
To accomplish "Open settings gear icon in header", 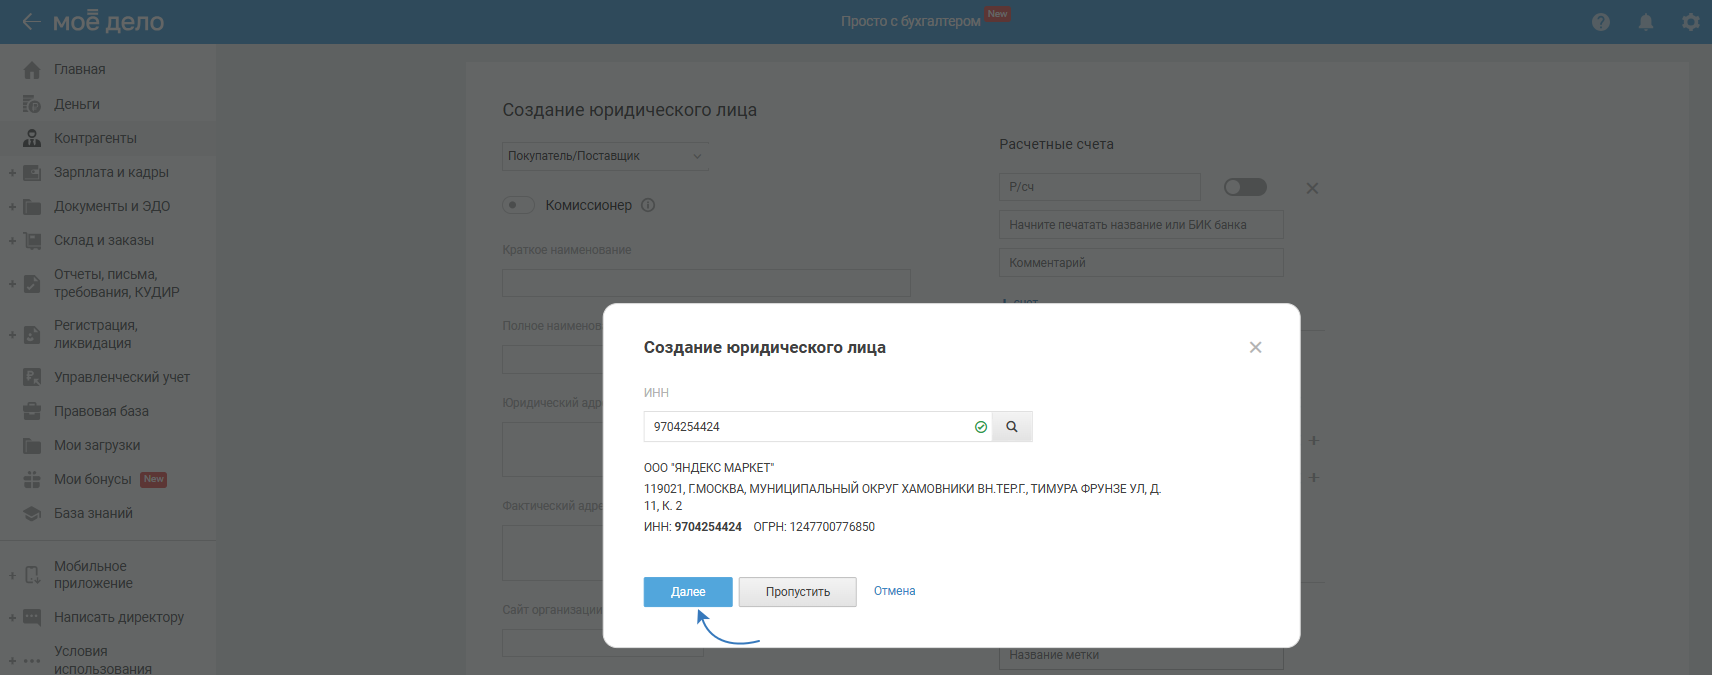I will 1690,22.
